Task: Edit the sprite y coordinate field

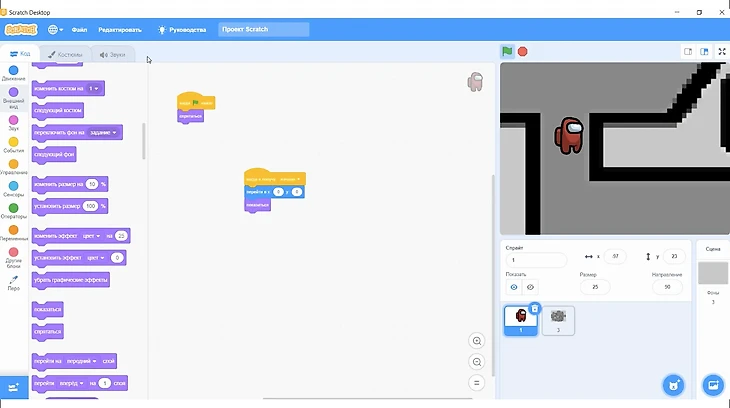Action: tap(674, 257)
